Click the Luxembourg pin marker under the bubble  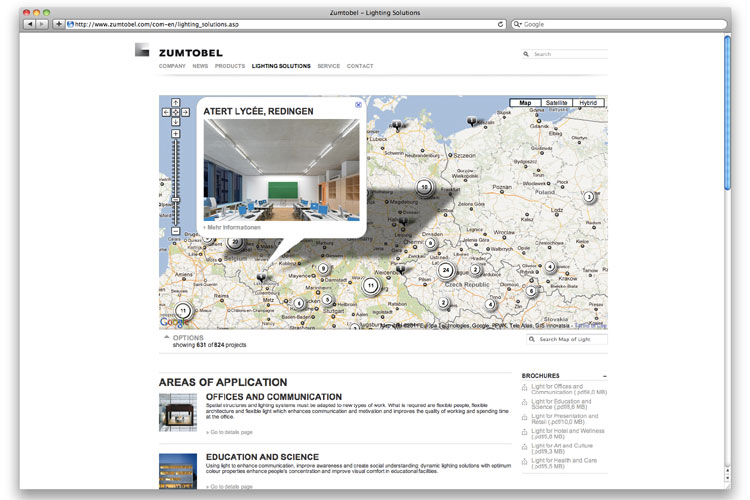click(x=261, y=278)
